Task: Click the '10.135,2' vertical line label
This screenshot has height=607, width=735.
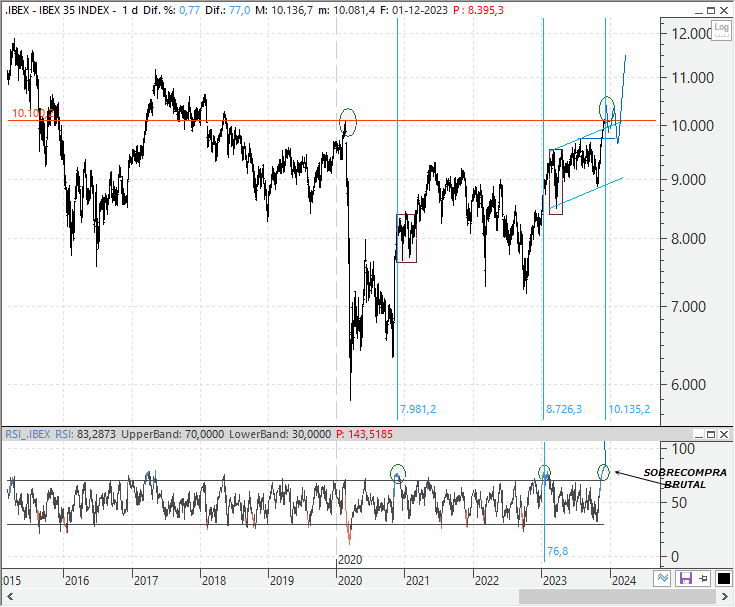Action: pos(629,409)
